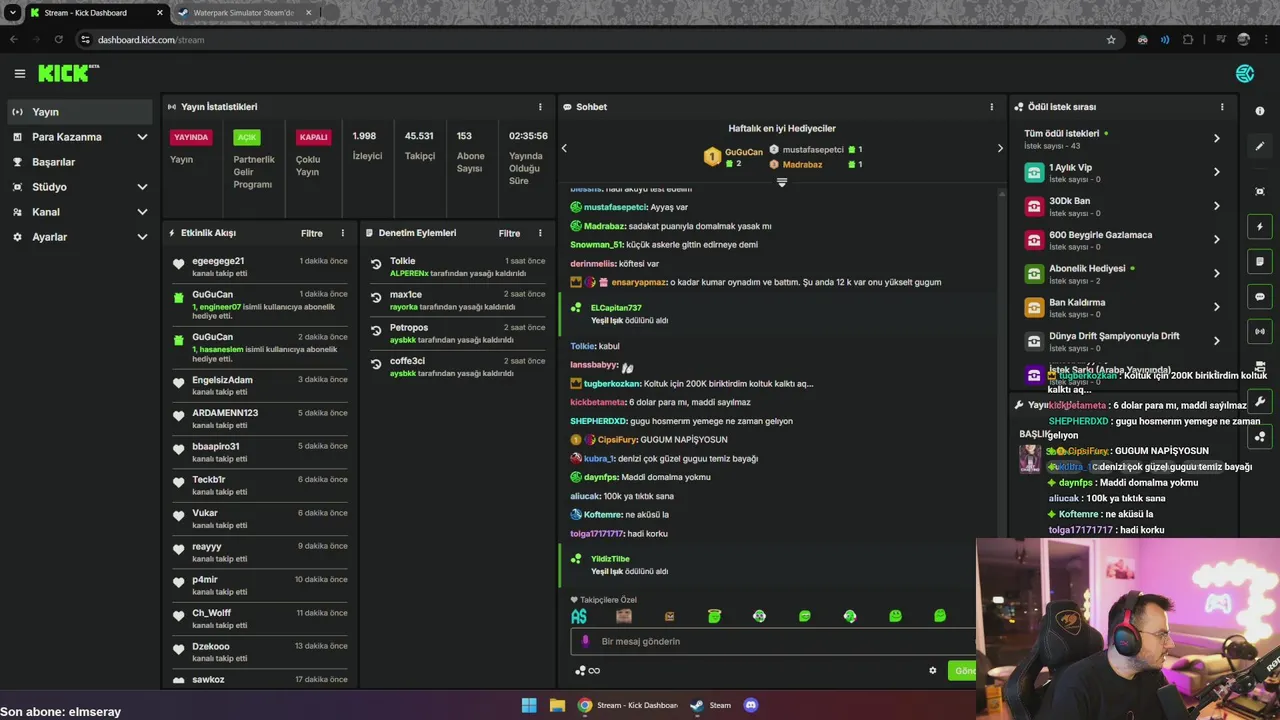The image size is (1280, 720).
Task: Open tugberkozkan's username in chat
Action: click(x=613, y=383)
